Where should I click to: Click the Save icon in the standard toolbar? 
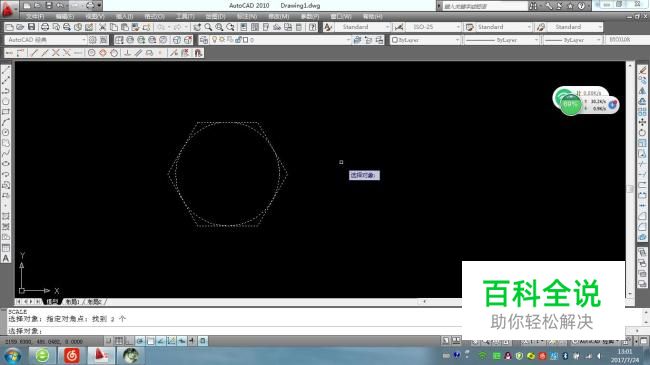click(32, 27)
